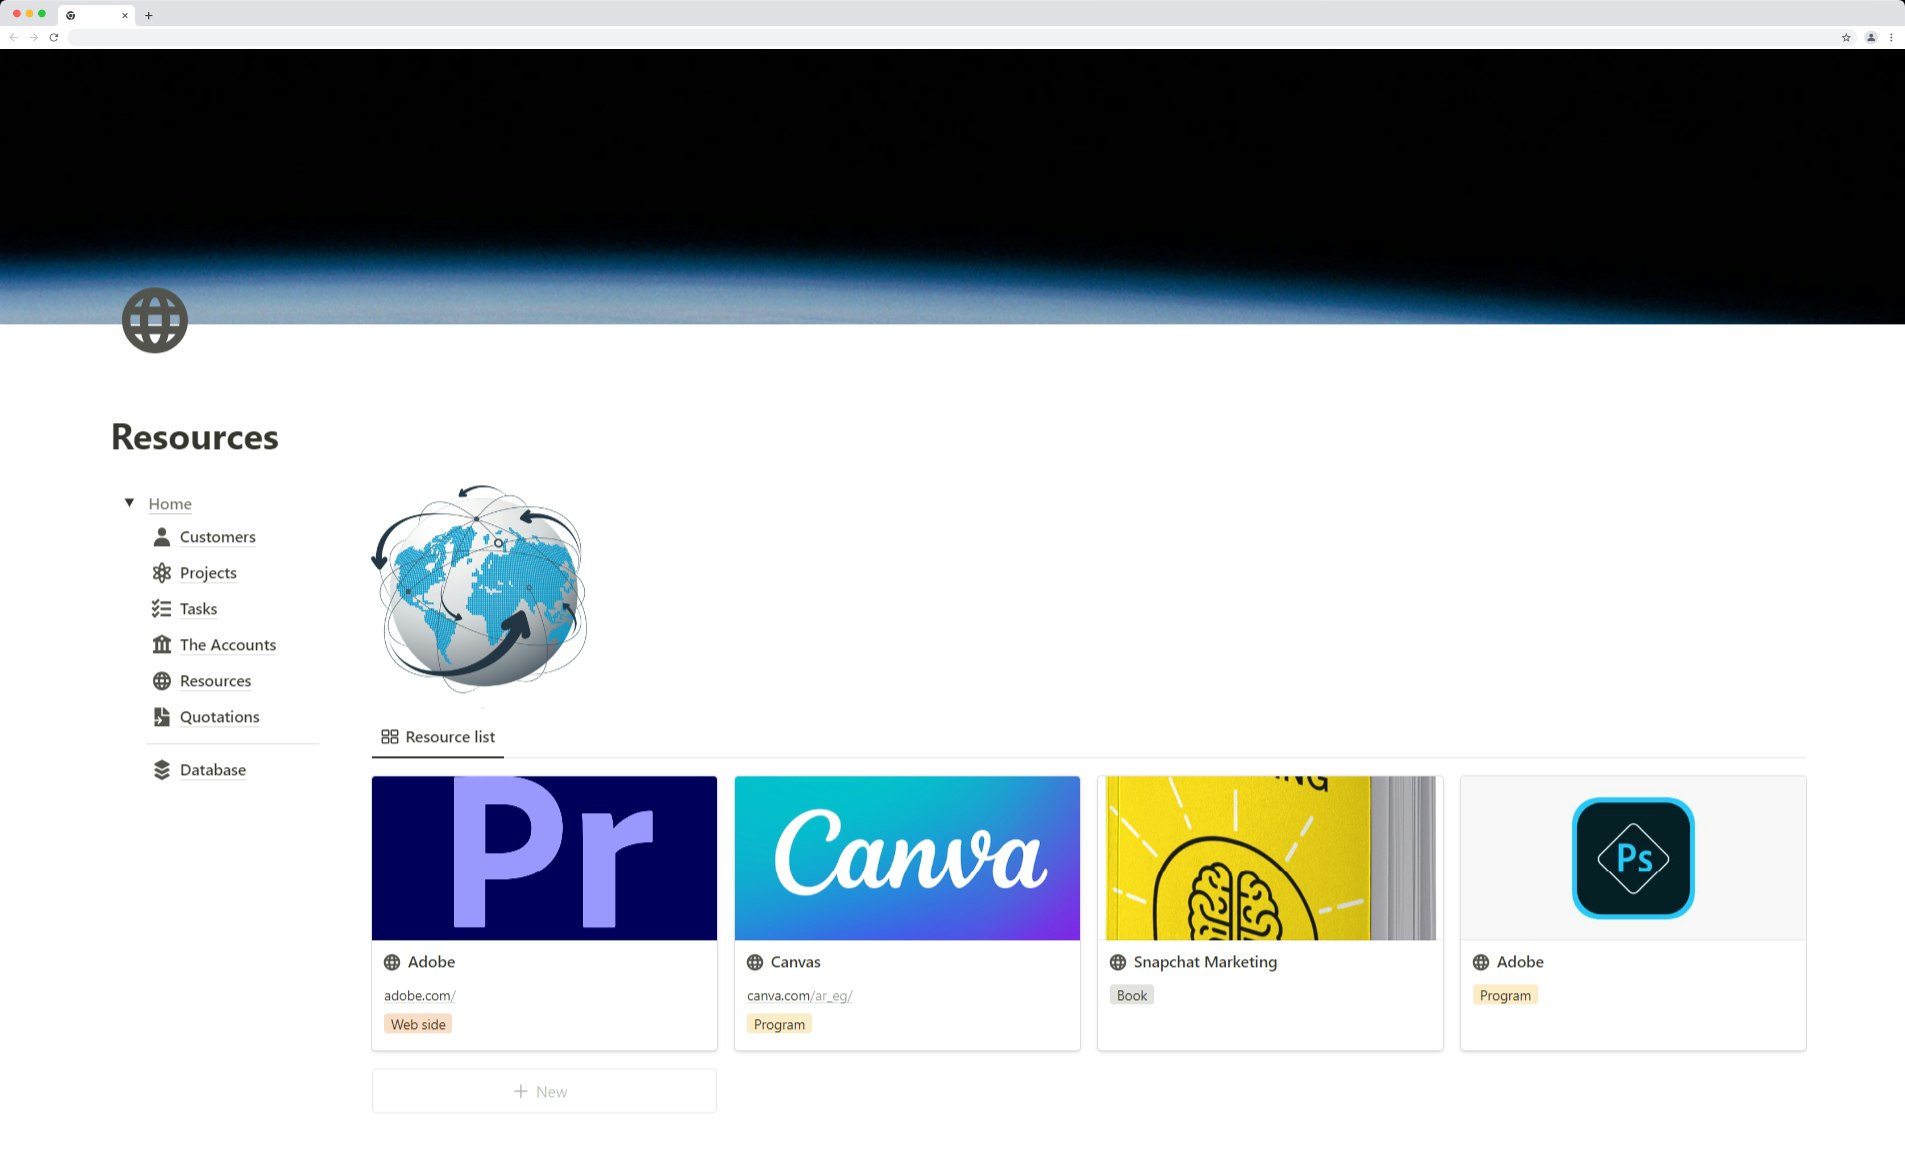Image resolution: width=1905 pixels, height=1173 pixels.
Task: Open the Customers page link
Action: (x=218, y=537)
